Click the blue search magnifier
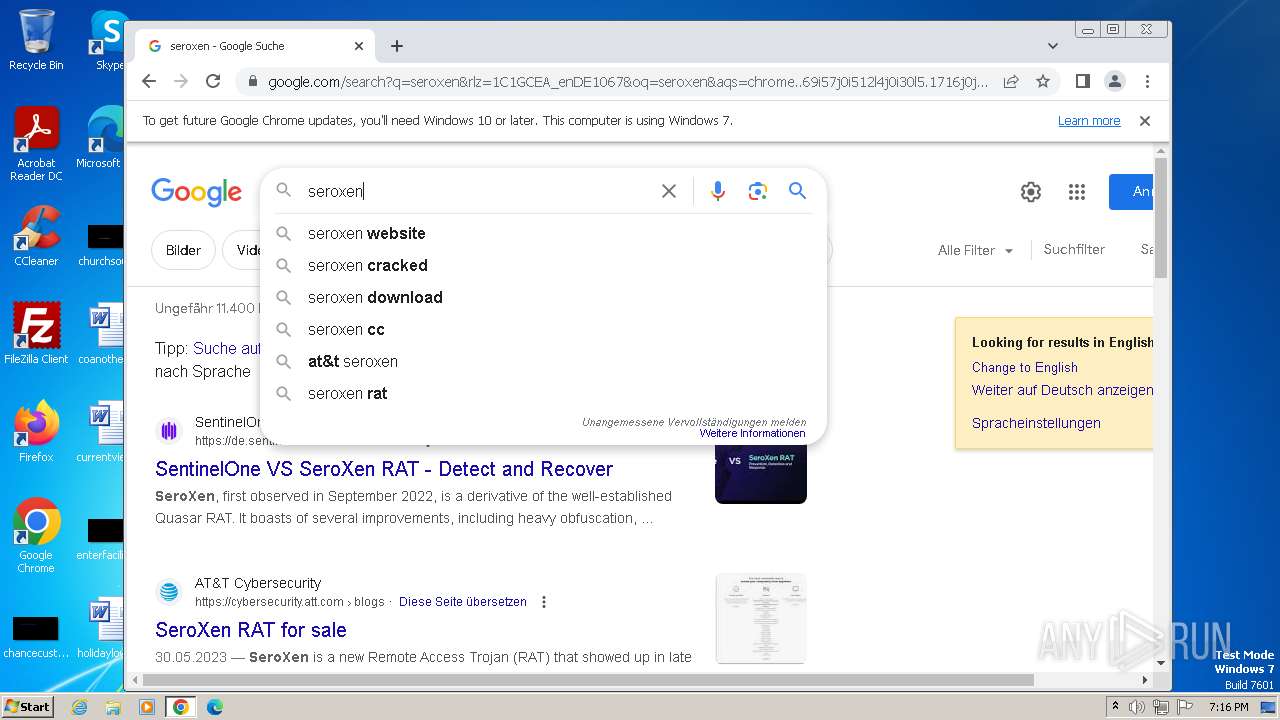Image resolution: width=1280 pixels, height=720 pixels. pyautogui.click(x=797, y=190)
